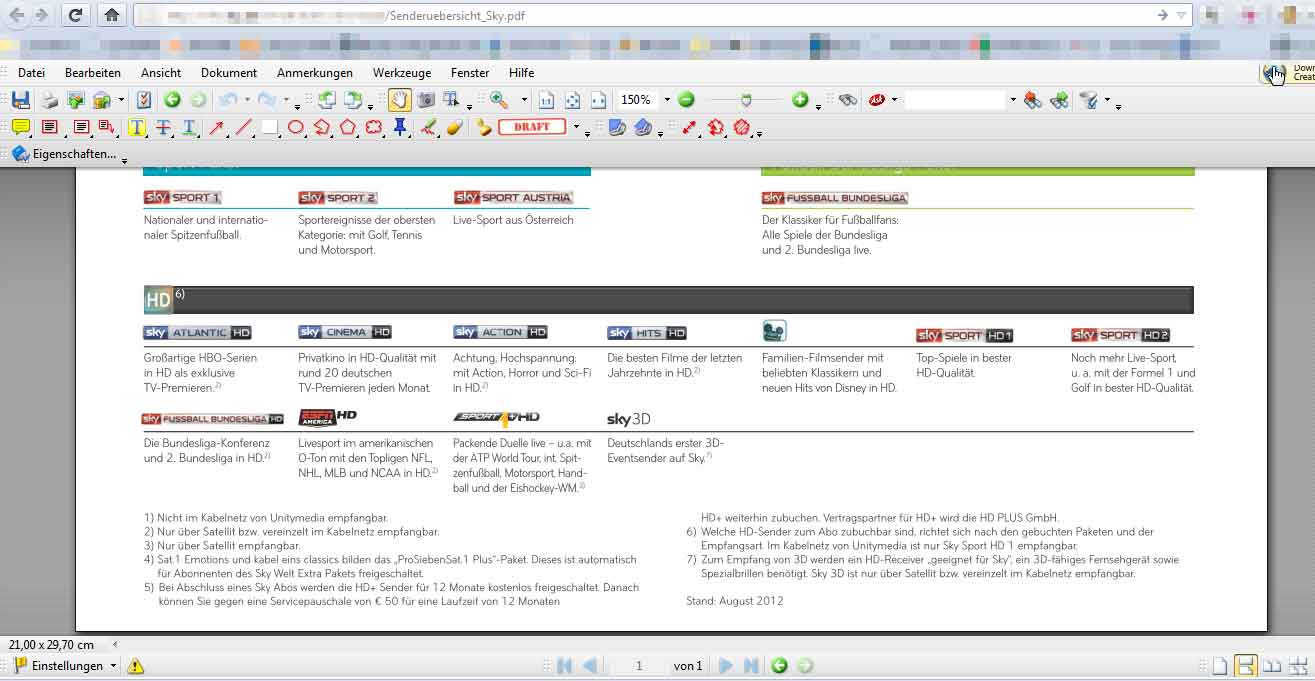
Task: Click the green plus Zoom In button
Action: (800, 100)
